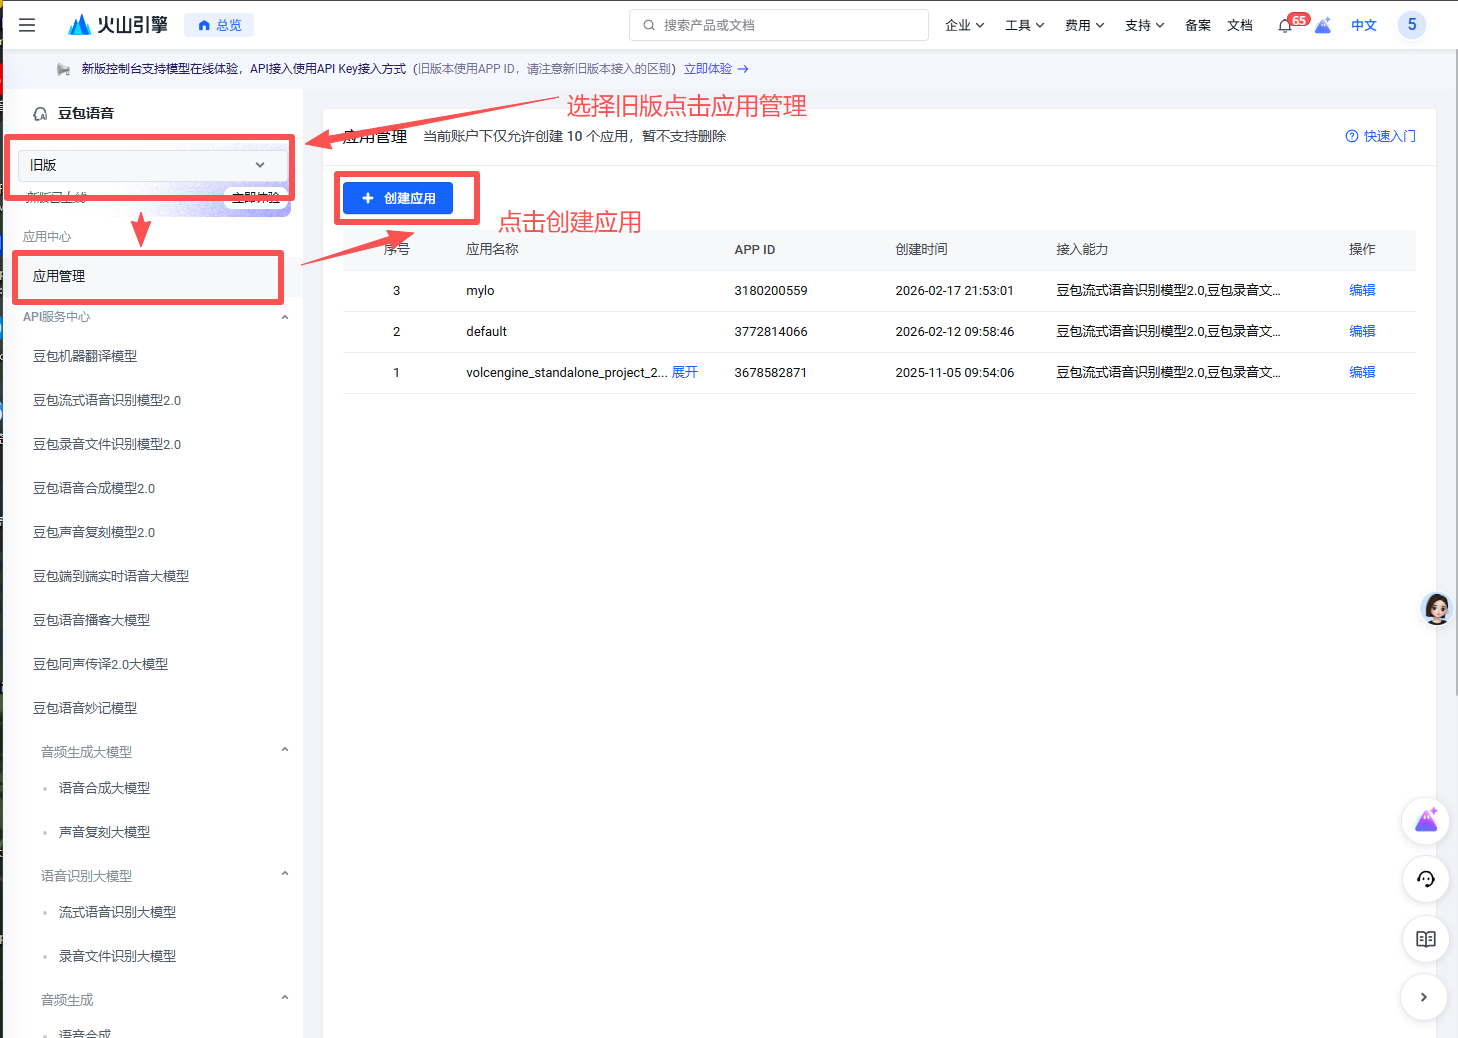This screenshot has height=1038, width=1458.
Task: Open the notifications bell
Action: (1285, 26)
